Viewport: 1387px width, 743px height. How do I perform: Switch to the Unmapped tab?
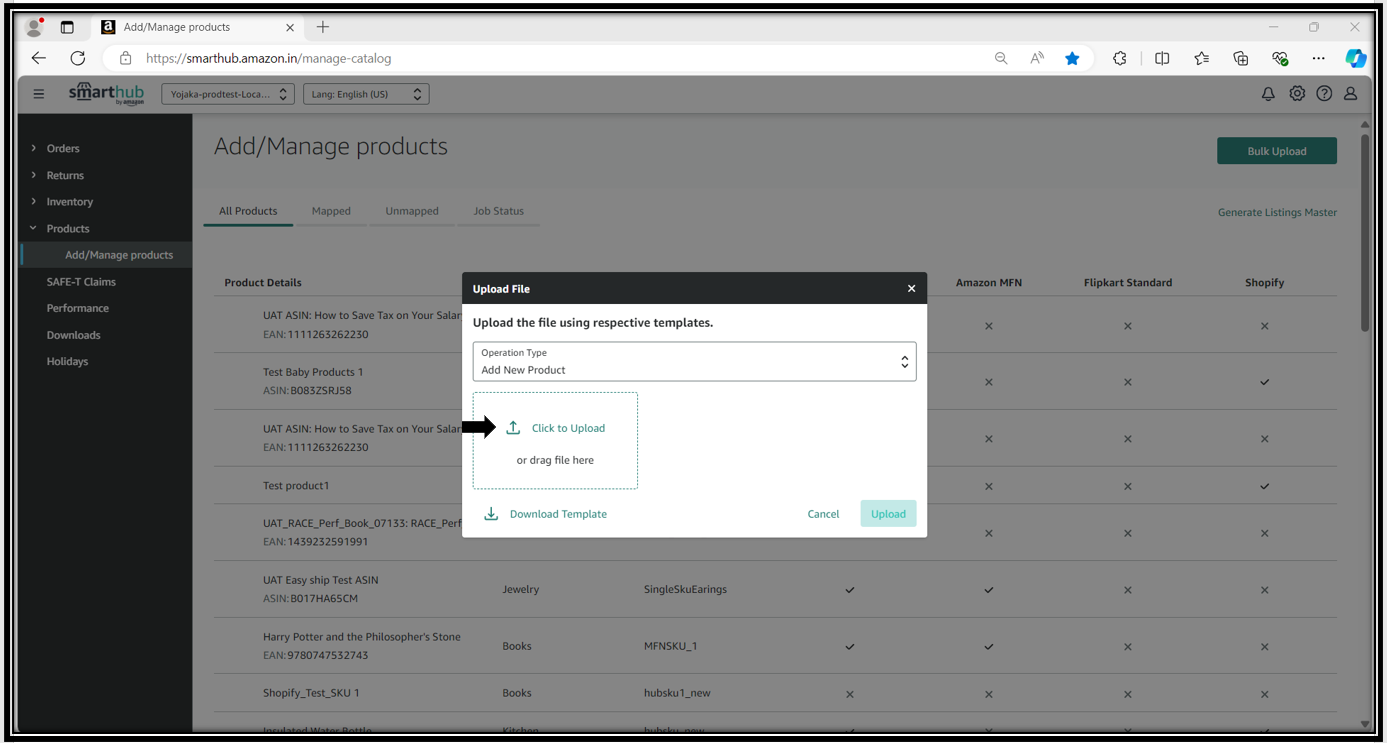pyautogui.click(x=412, y=211)
